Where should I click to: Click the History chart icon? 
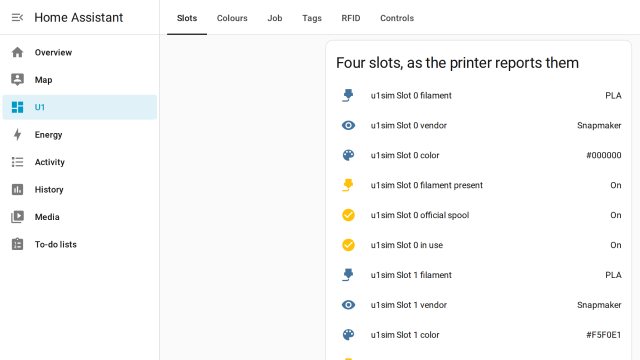pyautogui.click(x=17, y=189)
